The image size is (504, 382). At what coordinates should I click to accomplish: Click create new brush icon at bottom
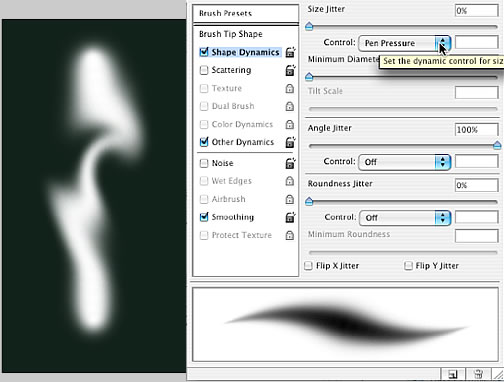coord(452,374)
